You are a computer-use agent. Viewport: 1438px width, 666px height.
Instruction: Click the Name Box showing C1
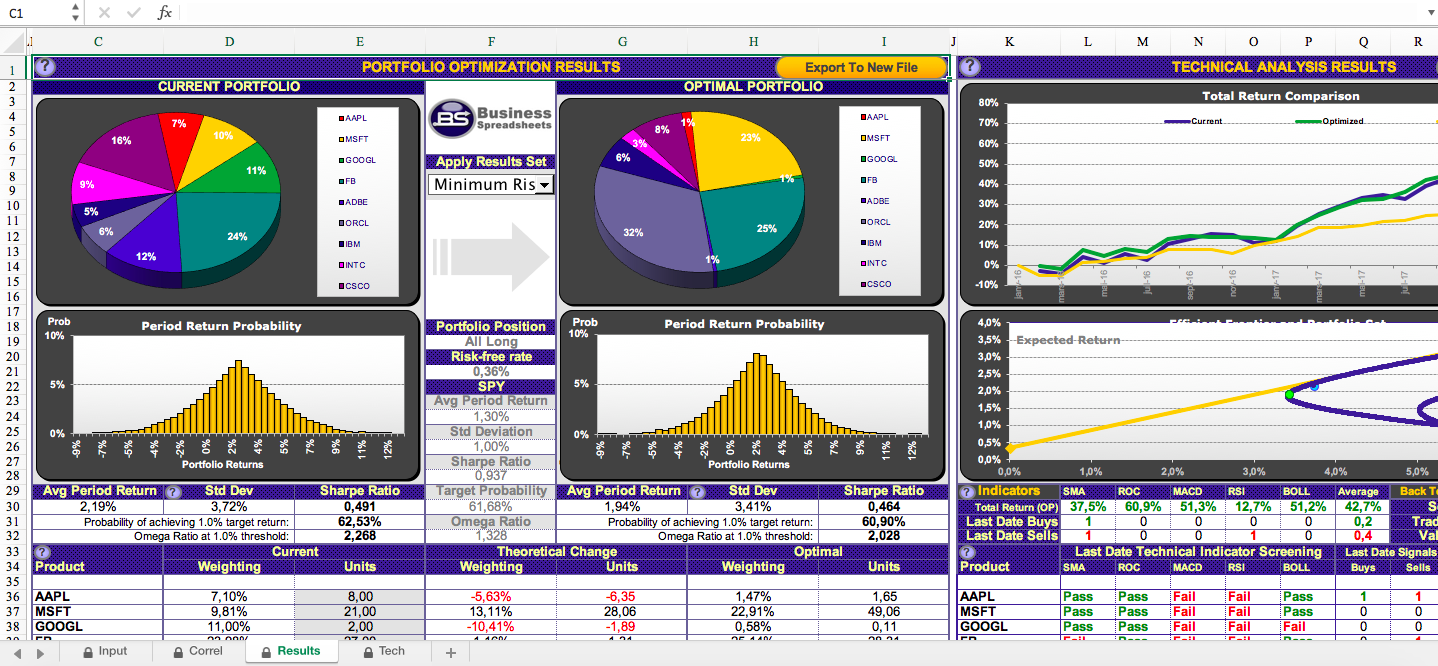pos(35,13)
